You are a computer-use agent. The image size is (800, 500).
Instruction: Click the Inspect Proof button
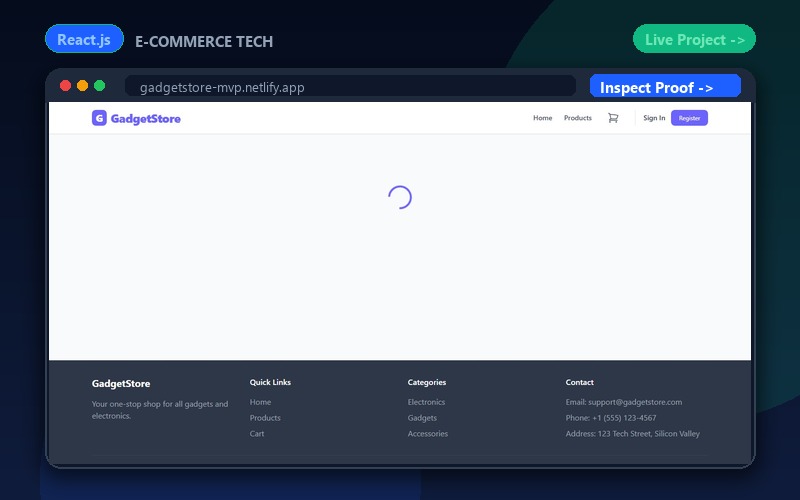tap(665, 86)
